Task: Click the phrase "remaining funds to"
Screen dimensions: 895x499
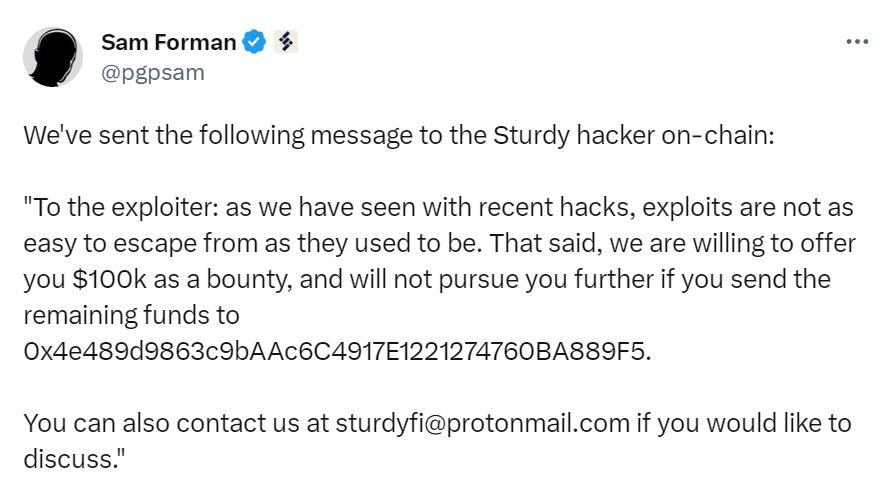Action: [131, 316]
